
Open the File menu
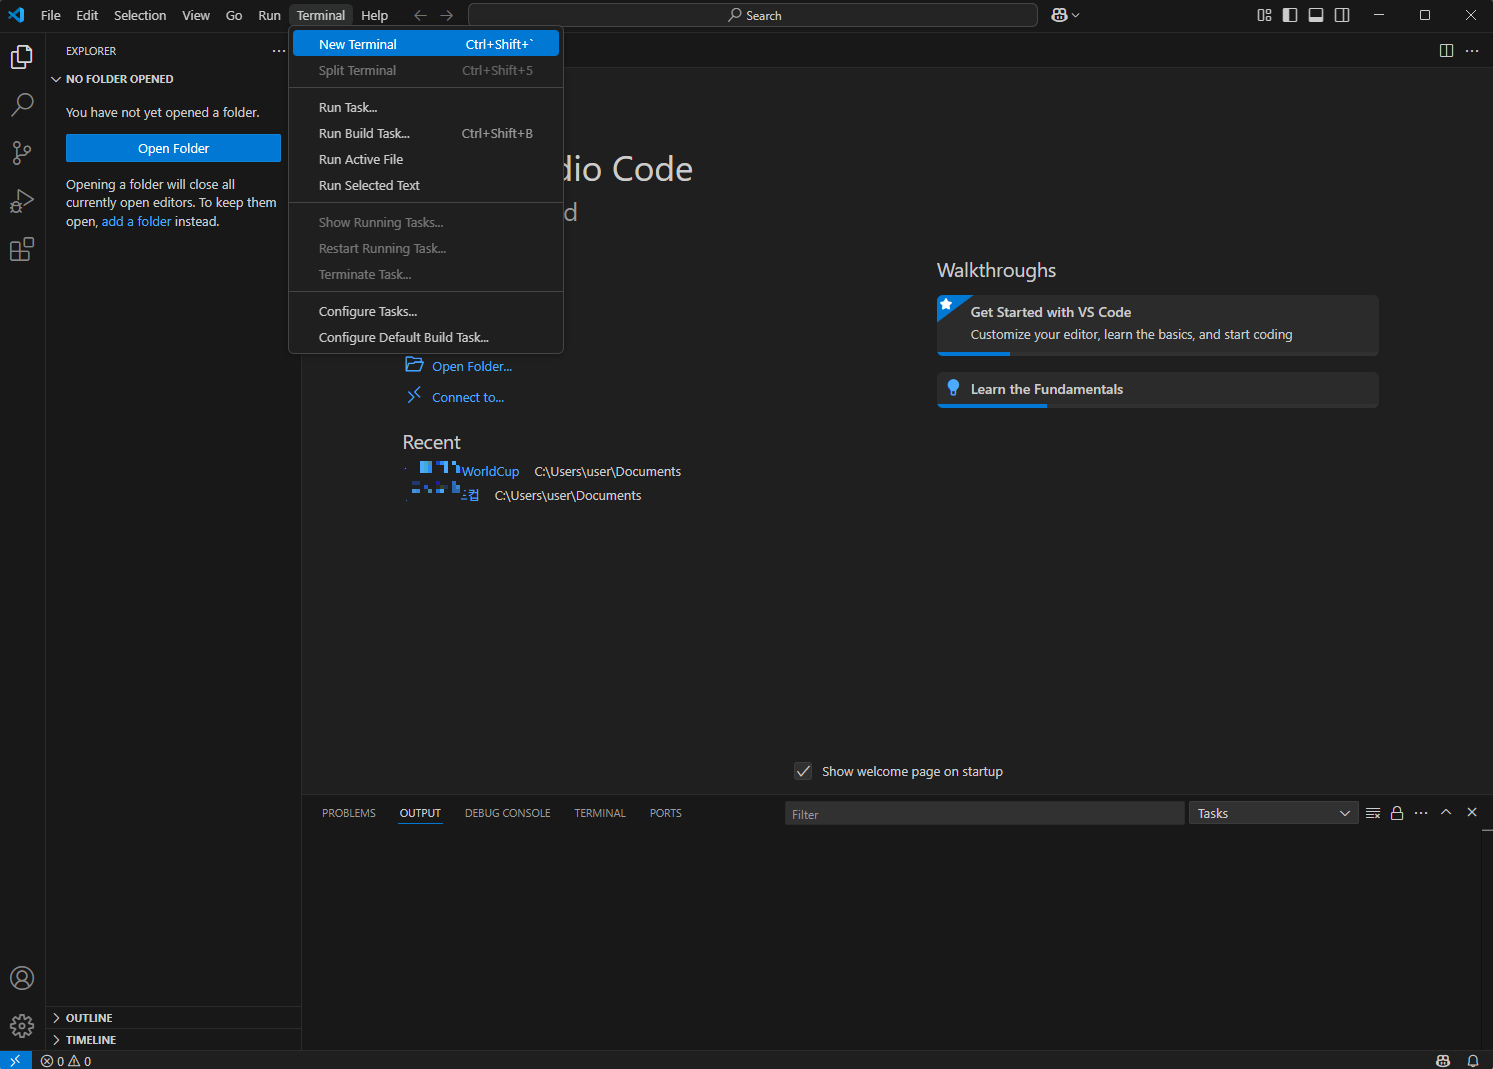coord(51,15)
